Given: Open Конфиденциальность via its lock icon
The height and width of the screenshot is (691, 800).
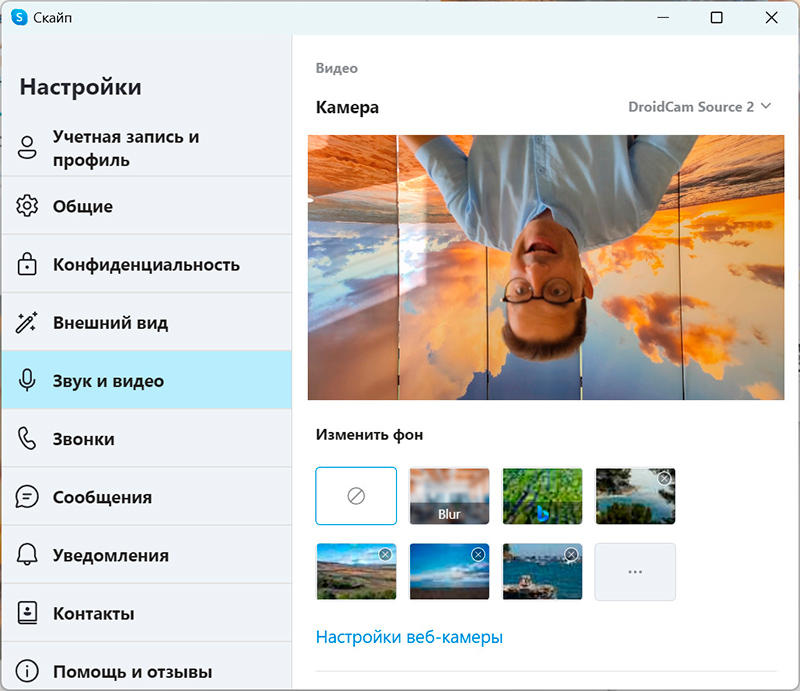Looking at the screenshot, I should pyautogui.click(x=27, y=265).
